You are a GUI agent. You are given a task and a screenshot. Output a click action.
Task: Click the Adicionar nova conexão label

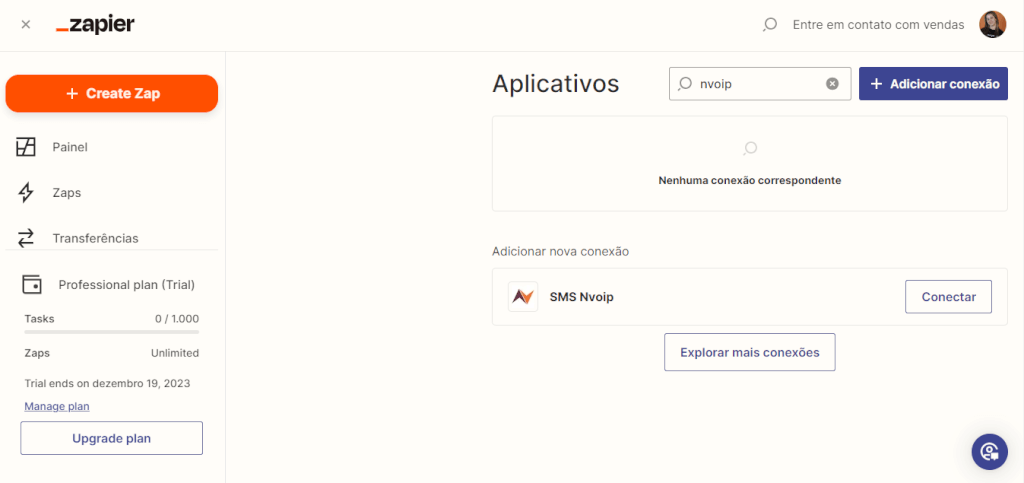pos(560,251)
